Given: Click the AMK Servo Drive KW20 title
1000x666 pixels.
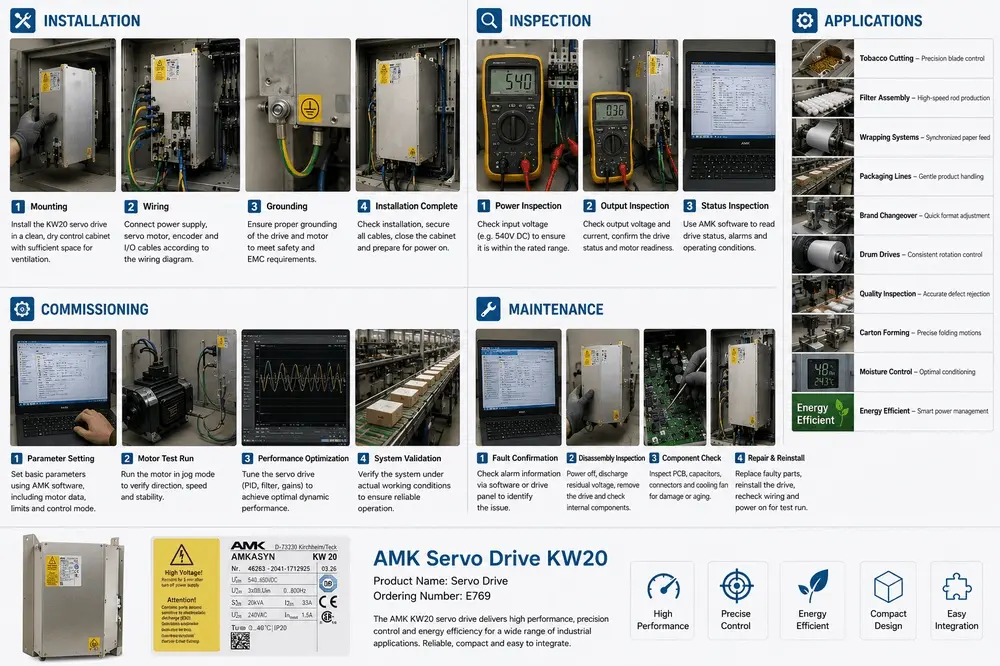Looking at the screenshot, I should [x=490, y=558].
